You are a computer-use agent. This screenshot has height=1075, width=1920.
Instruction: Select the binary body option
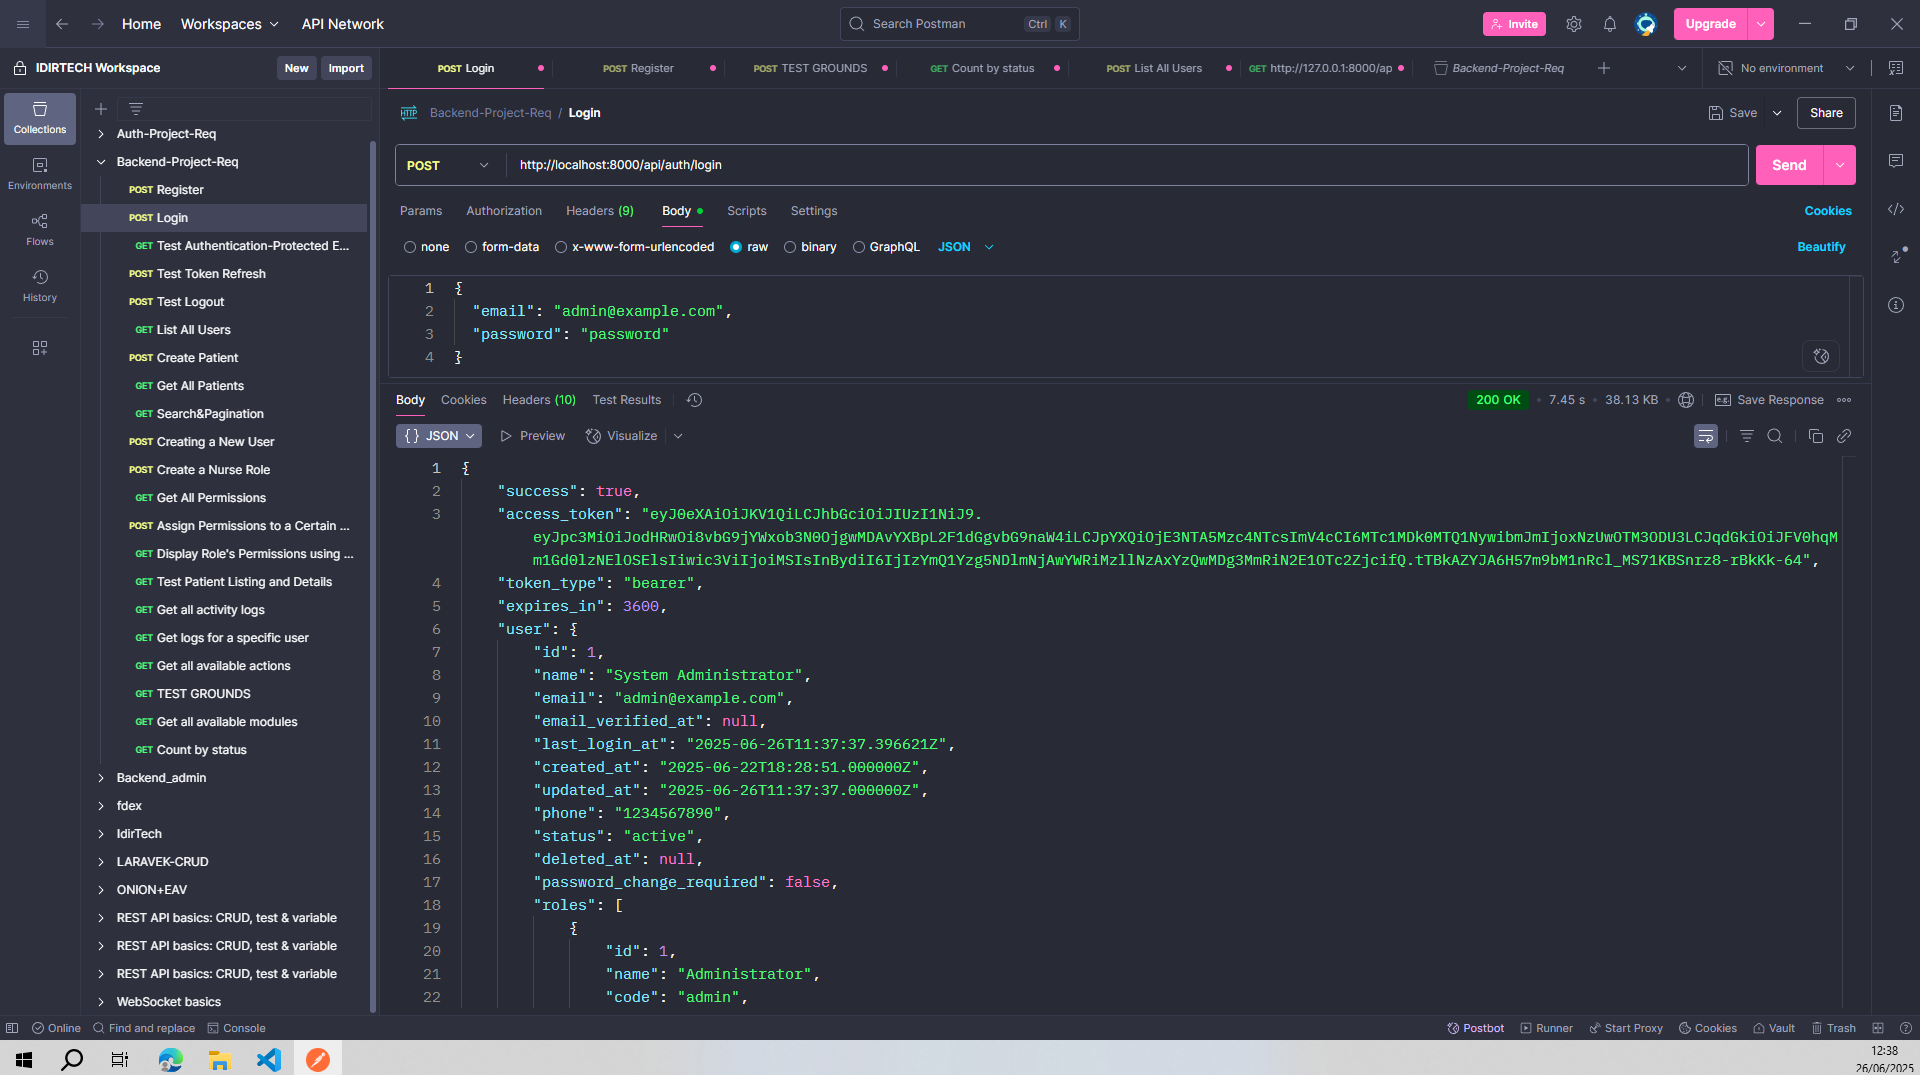point(790,247)
